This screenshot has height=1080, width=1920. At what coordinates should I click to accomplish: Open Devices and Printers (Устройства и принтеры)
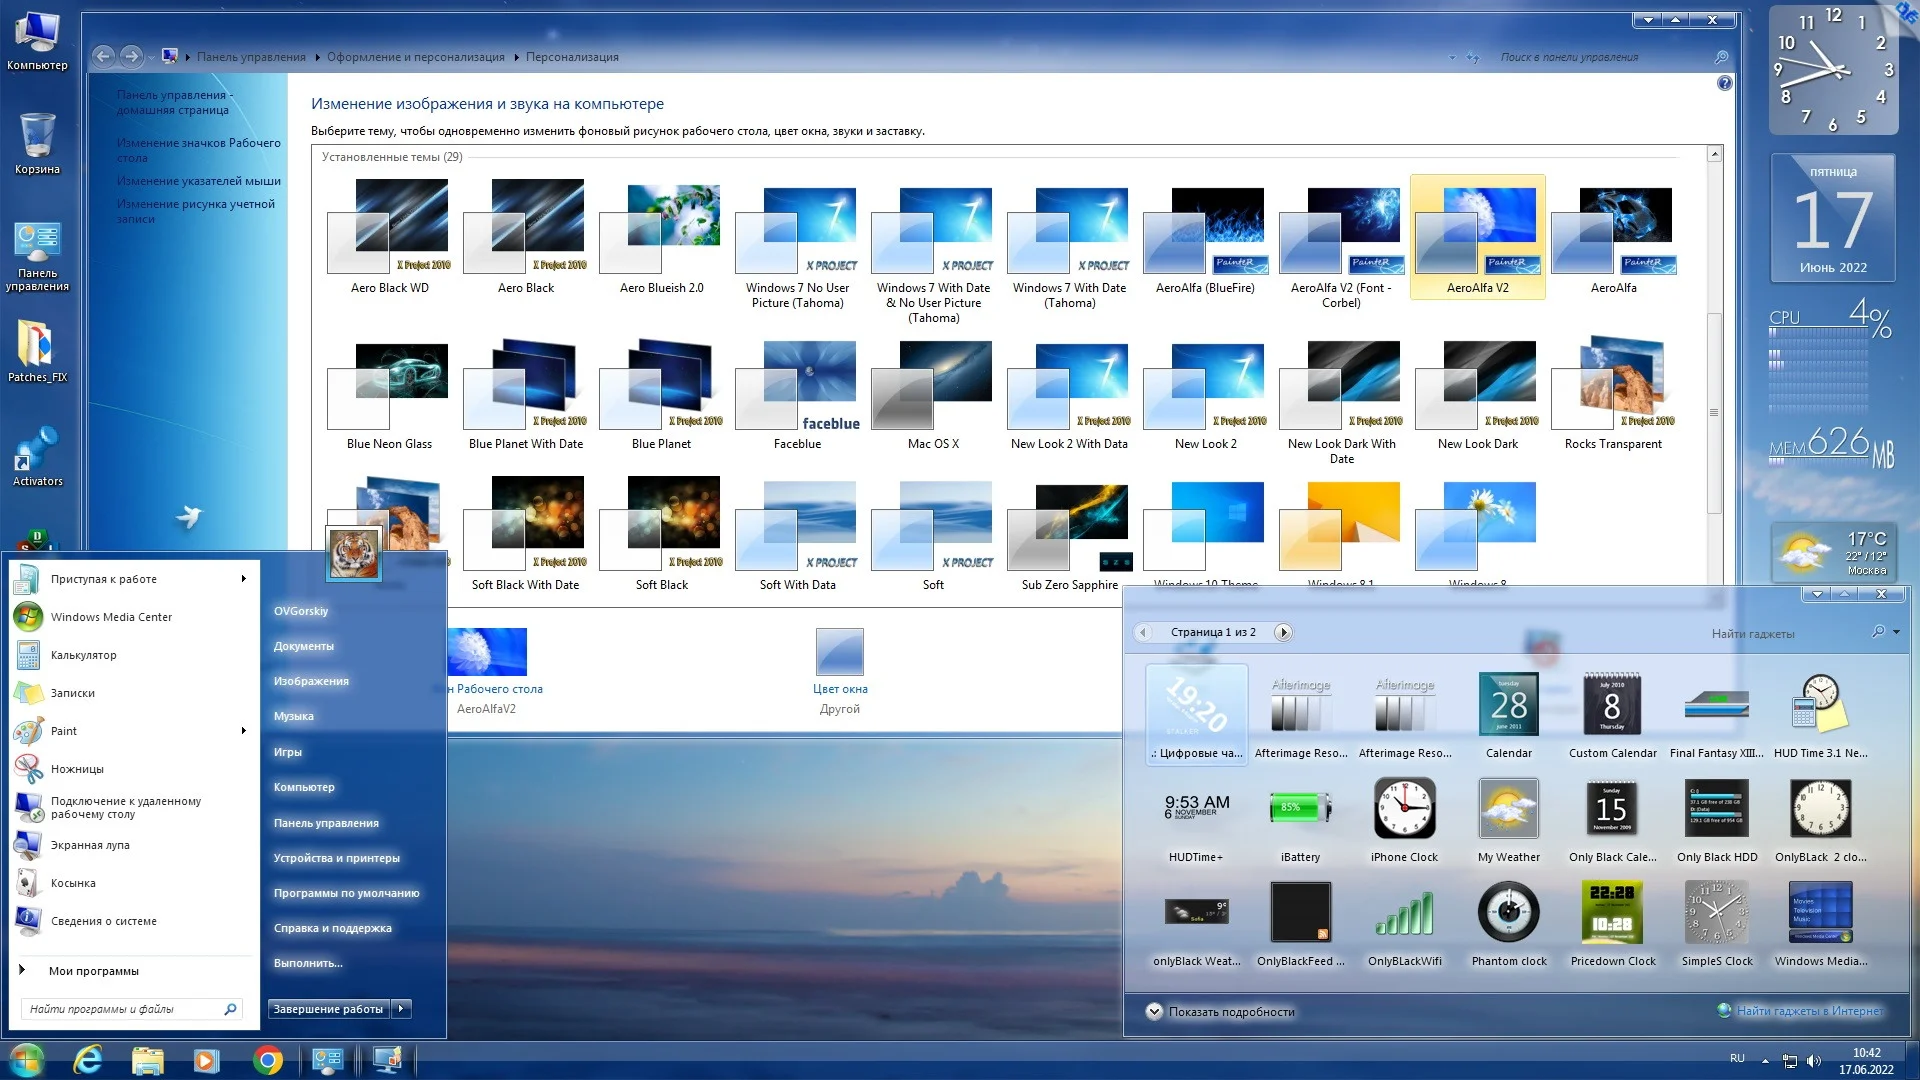(x=336, y=858)
